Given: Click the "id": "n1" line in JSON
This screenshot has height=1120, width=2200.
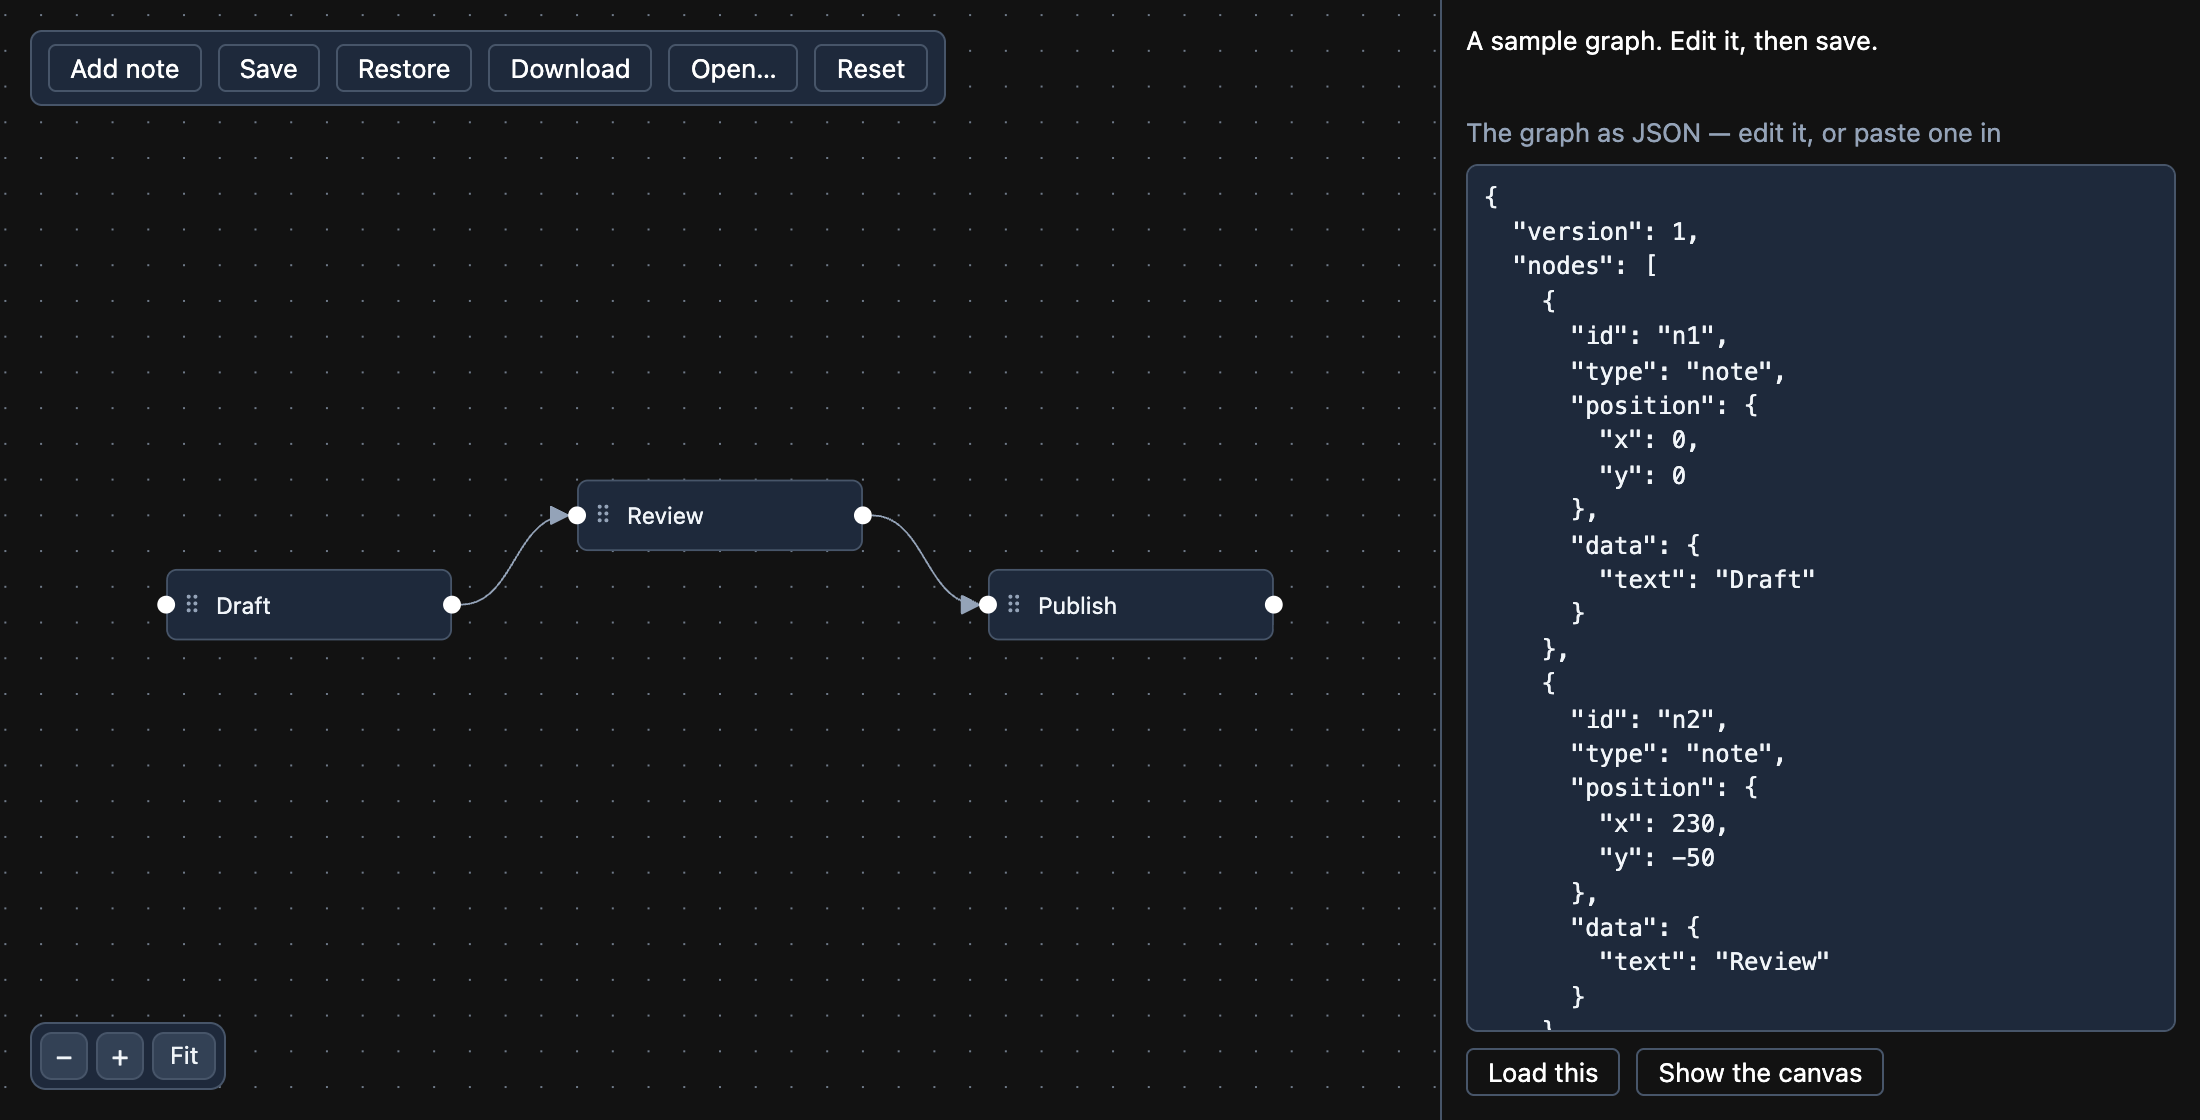Looking at the screenshot, I should [1649, 336].
